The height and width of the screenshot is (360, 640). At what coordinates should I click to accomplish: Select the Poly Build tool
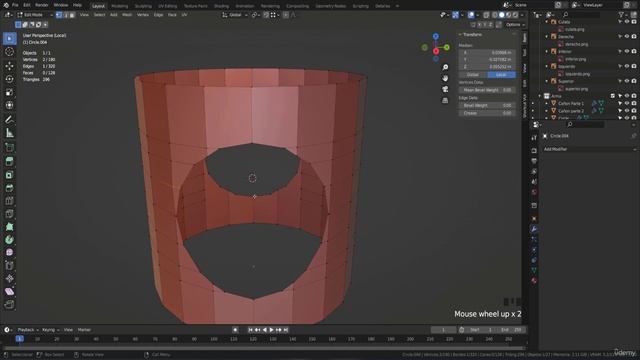pyautogui.click(x=9, y=227)
